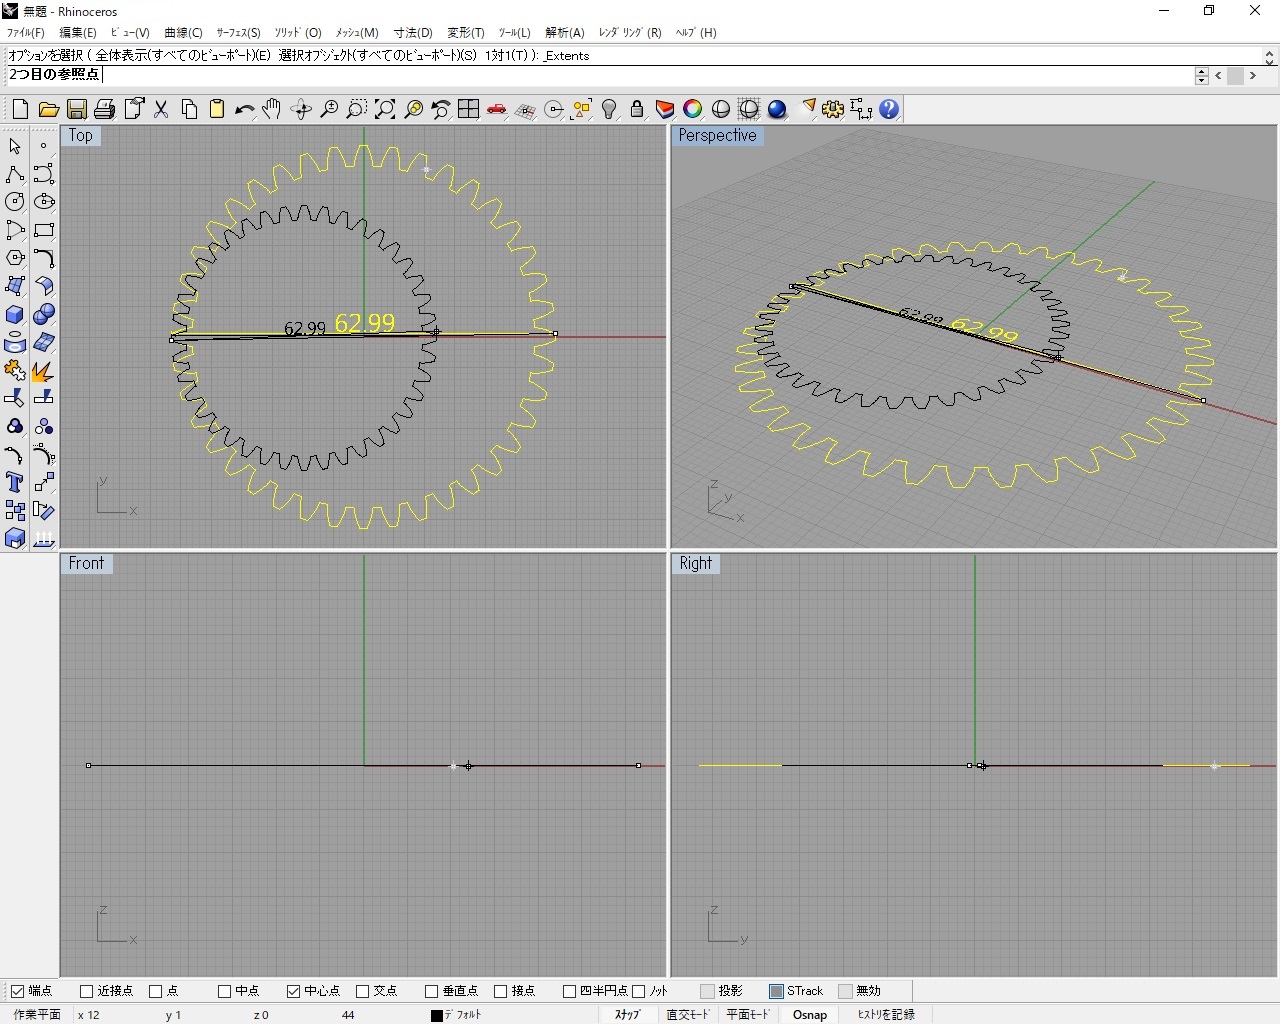Enable the 中点 osnap checkbox
This screenshot has width=1280, height=1024.
tap(224, 991)
